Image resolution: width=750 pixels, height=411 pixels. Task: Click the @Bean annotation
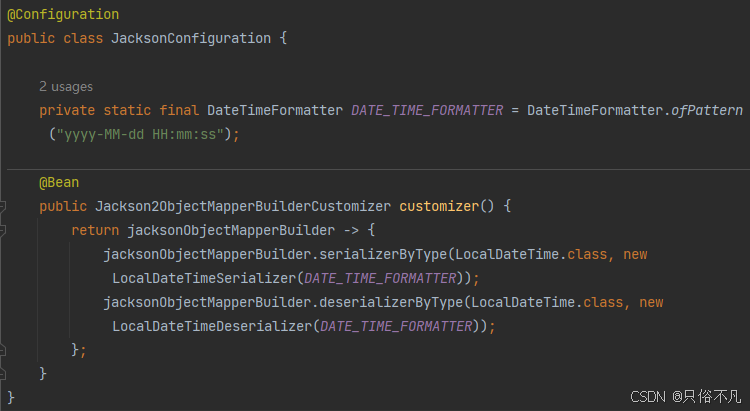coord(59,183)
